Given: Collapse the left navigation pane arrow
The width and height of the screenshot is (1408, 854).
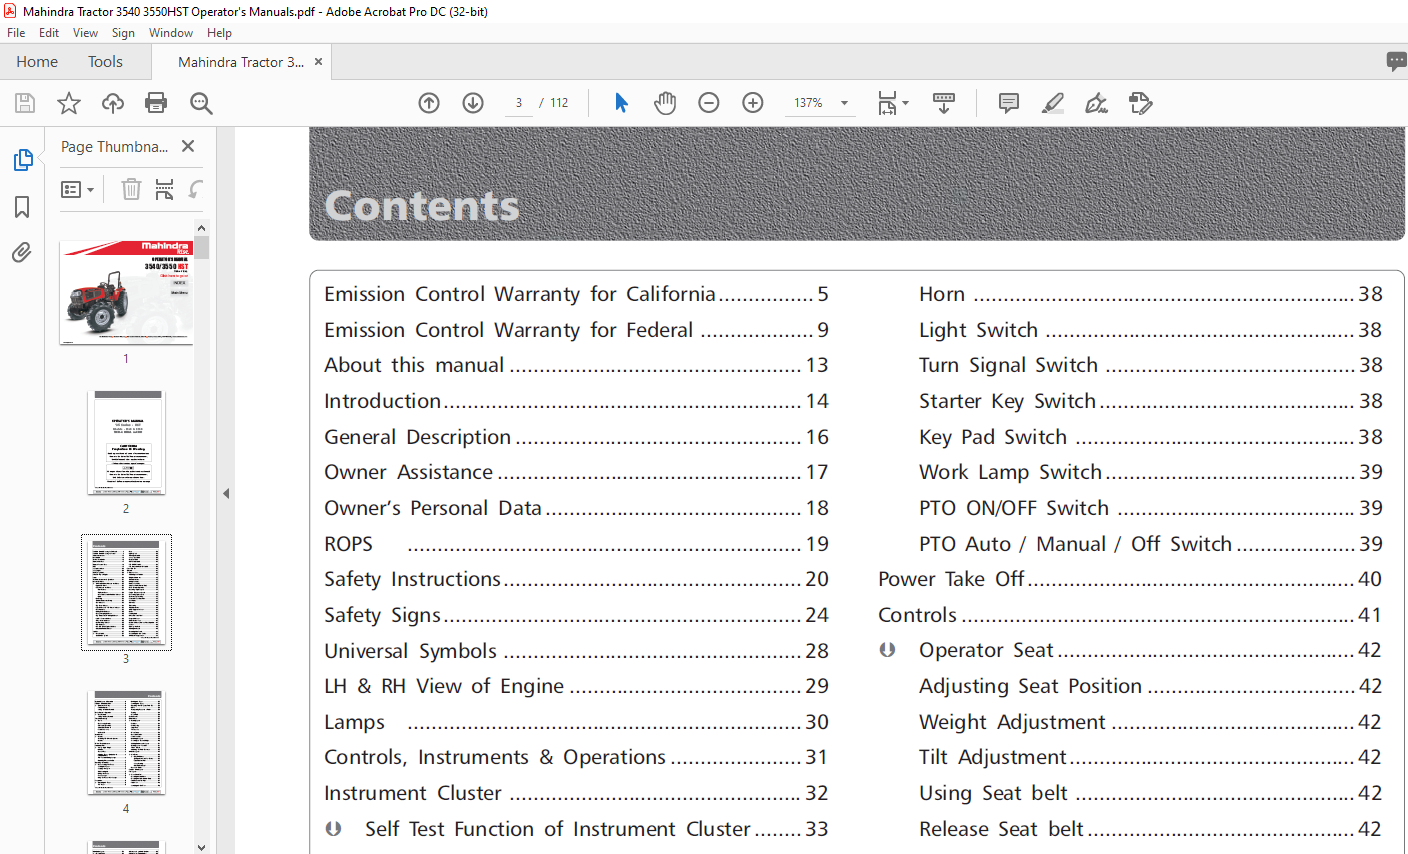Looking at the screenshot, I should point(226,493).
